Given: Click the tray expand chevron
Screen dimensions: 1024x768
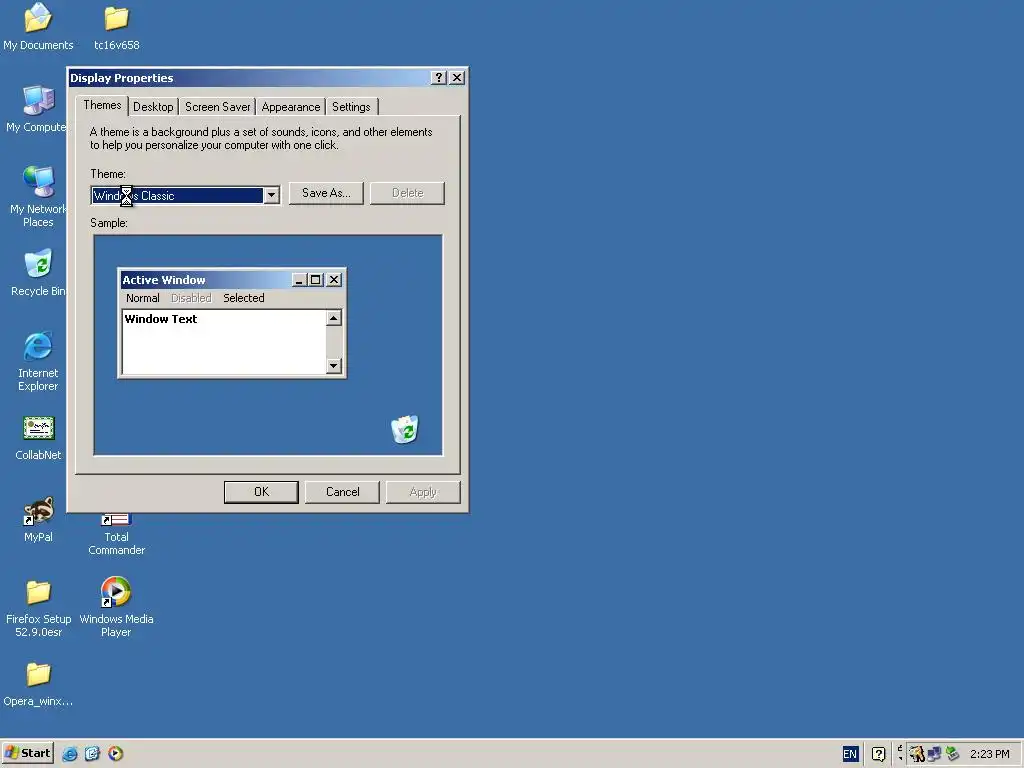Looking at the screenshot, I should (x=900, y=753).
